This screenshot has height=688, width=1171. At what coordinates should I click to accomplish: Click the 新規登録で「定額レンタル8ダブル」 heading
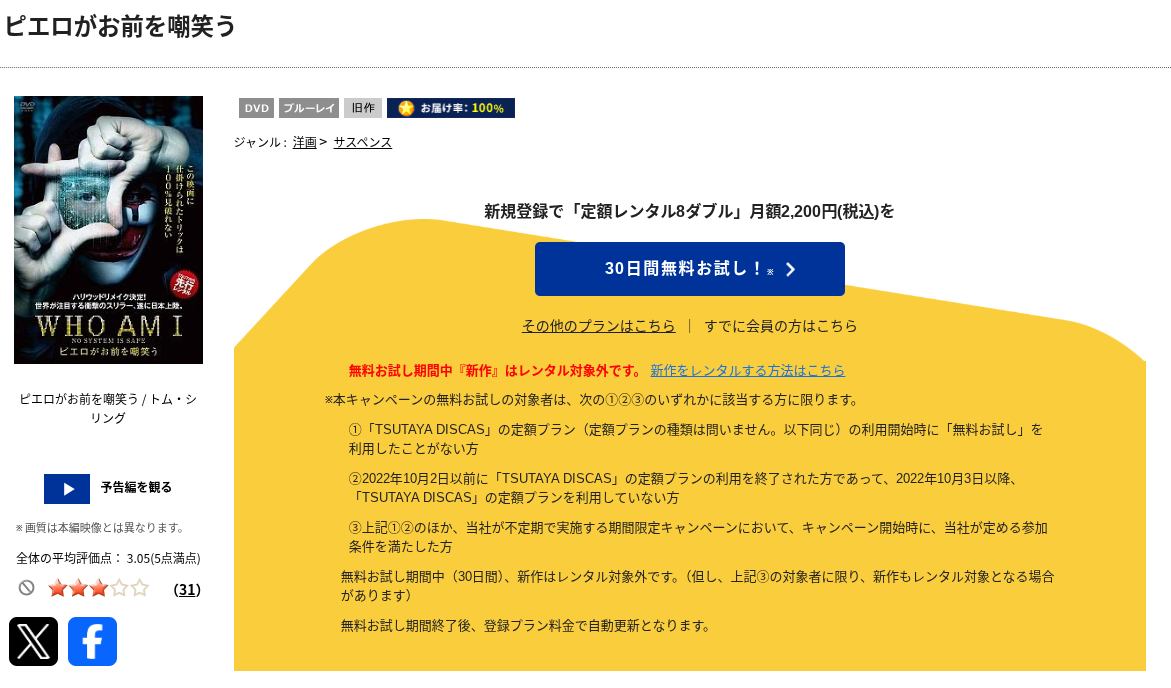coord(689,211)
